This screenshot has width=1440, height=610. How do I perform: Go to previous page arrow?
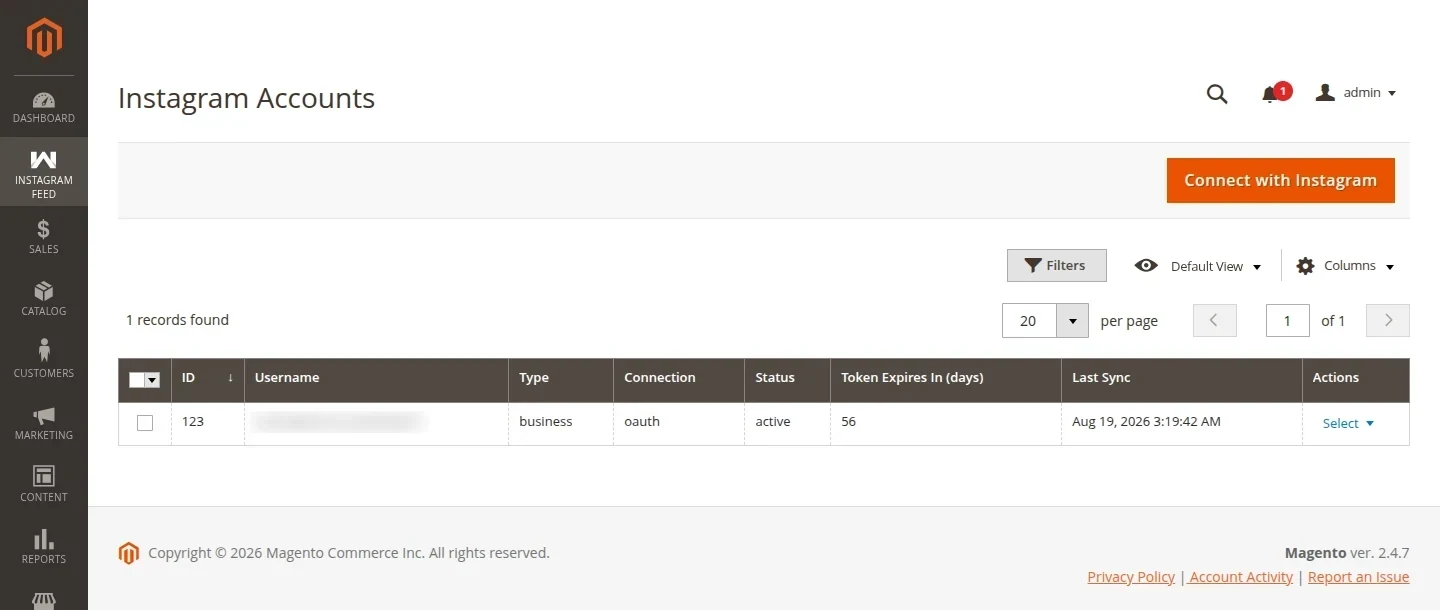tap(1215, 320)
